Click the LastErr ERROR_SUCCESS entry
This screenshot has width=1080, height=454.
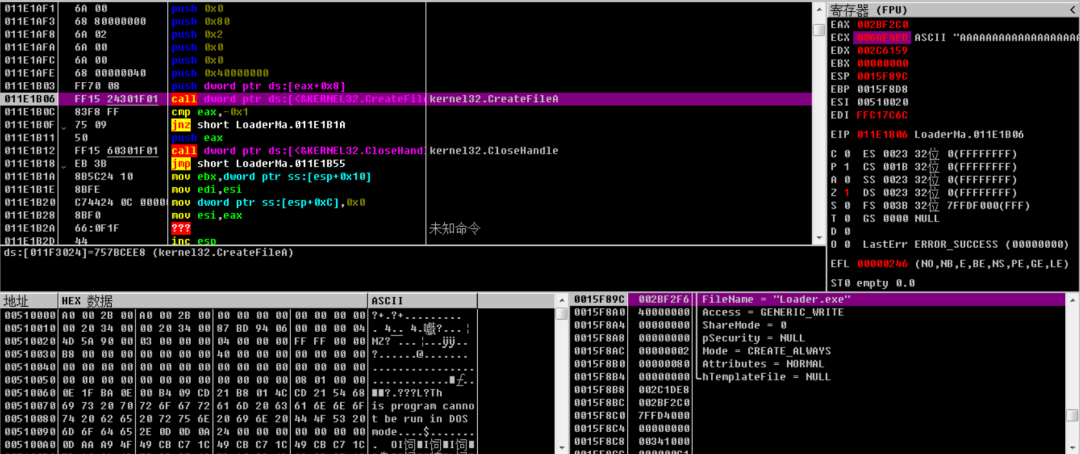pyautogui.click(x=966, y=245)
